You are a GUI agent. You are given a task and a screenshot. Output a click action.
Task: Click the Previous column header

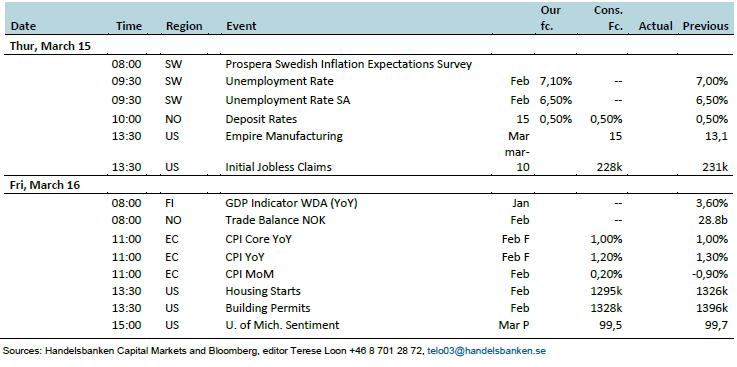click(x=706, y=26)
